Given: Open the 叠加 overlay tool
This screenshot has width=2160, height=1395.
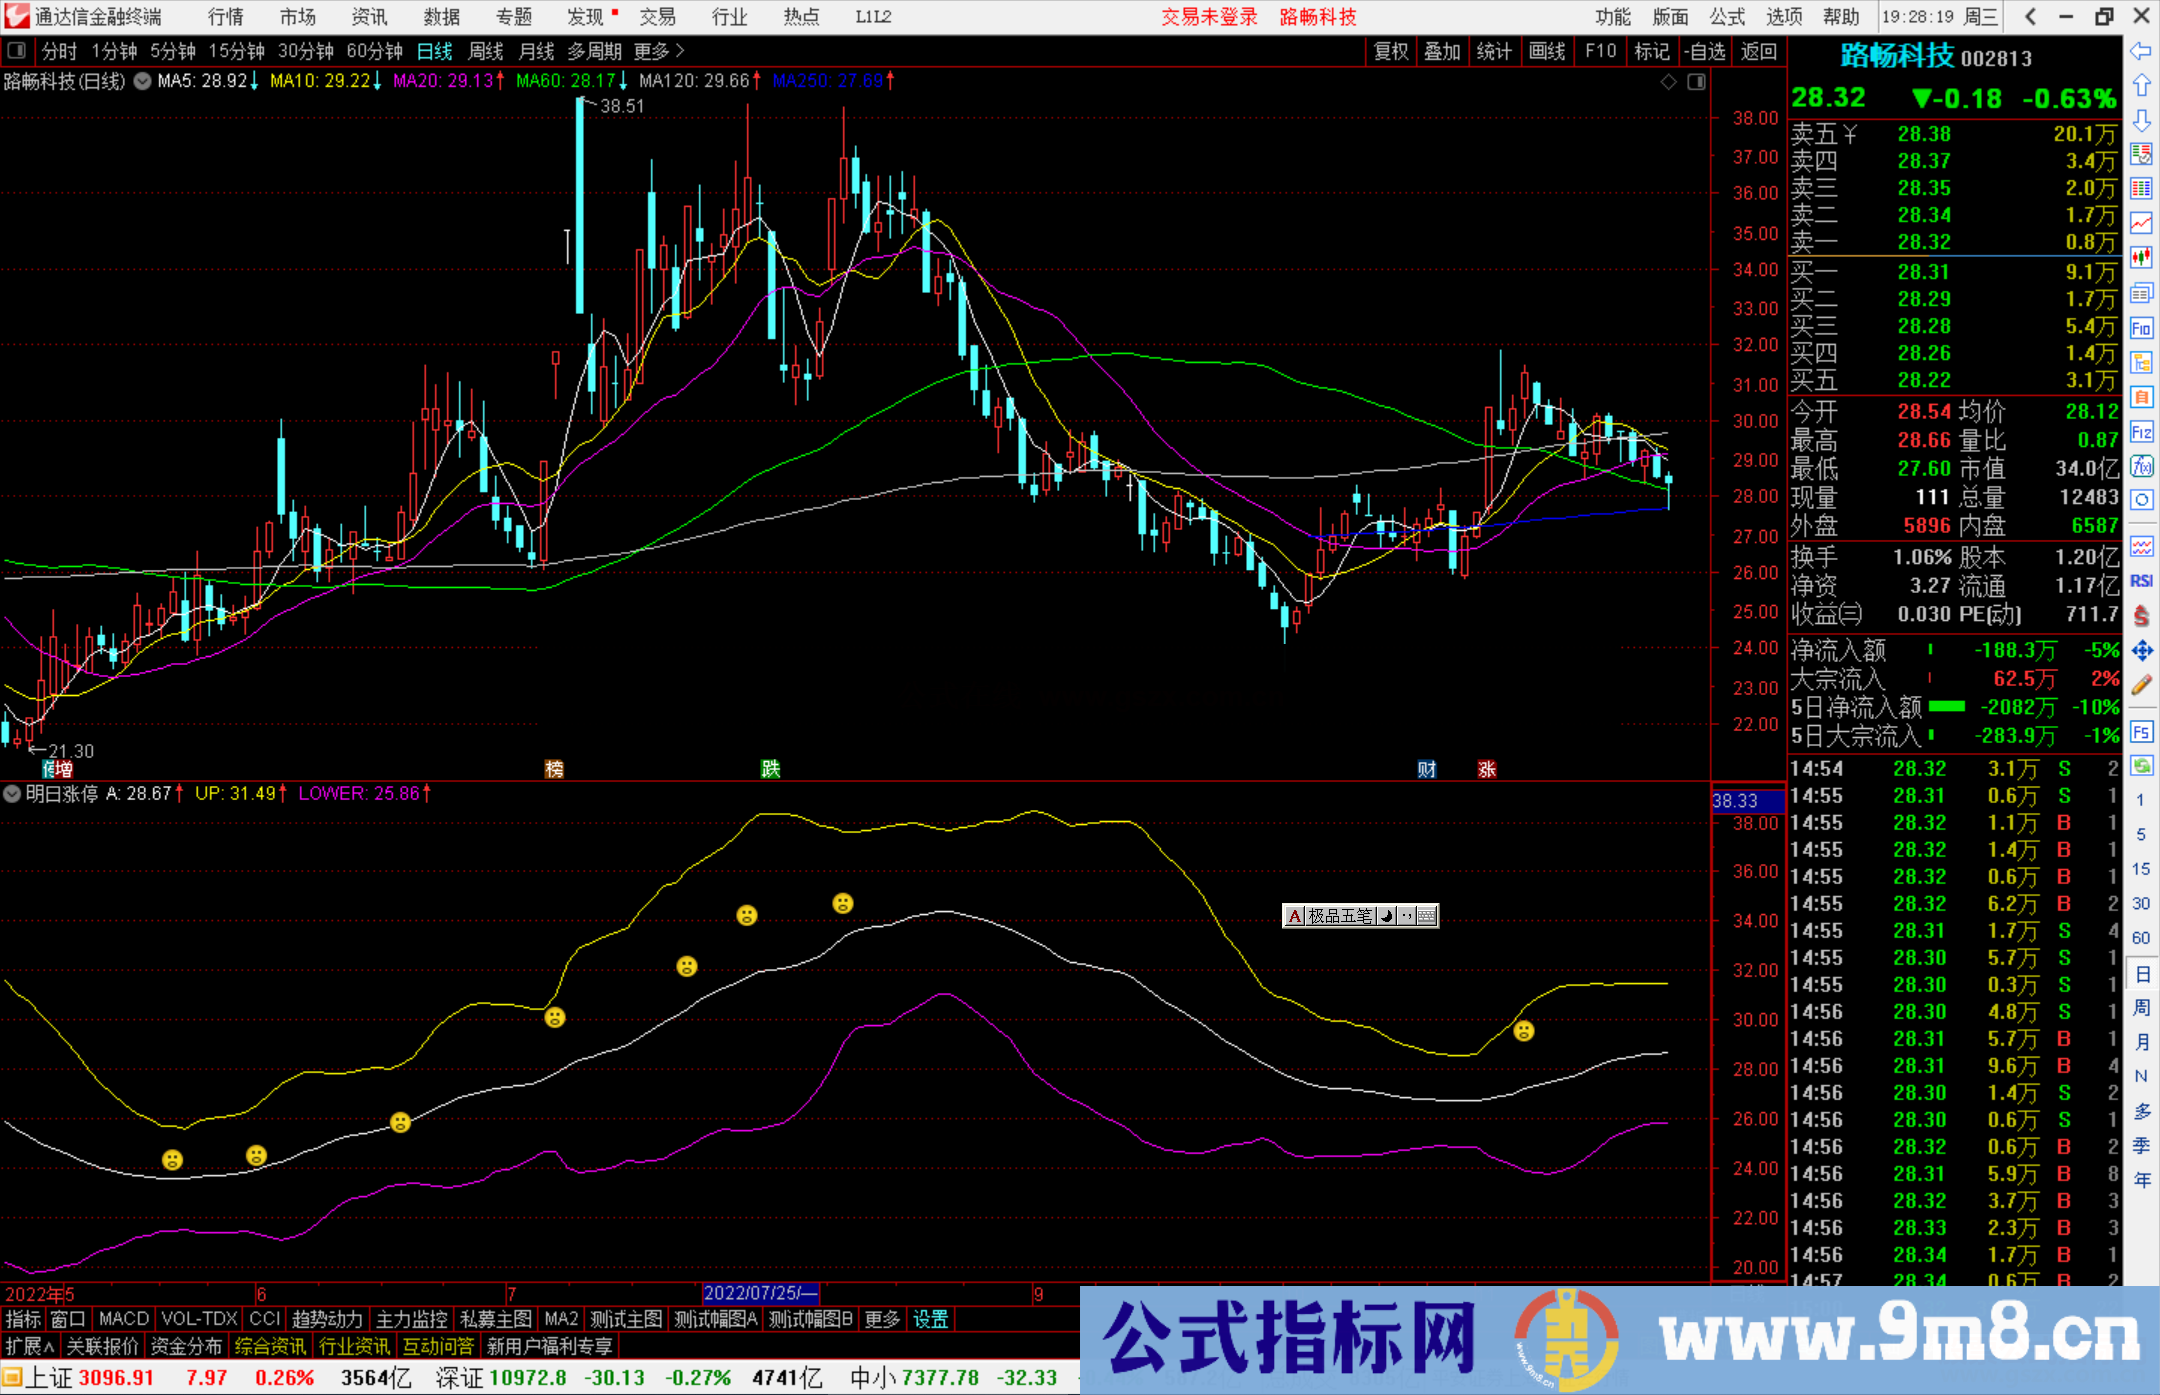Looking at the screenshot, I should pos(1443,50).
